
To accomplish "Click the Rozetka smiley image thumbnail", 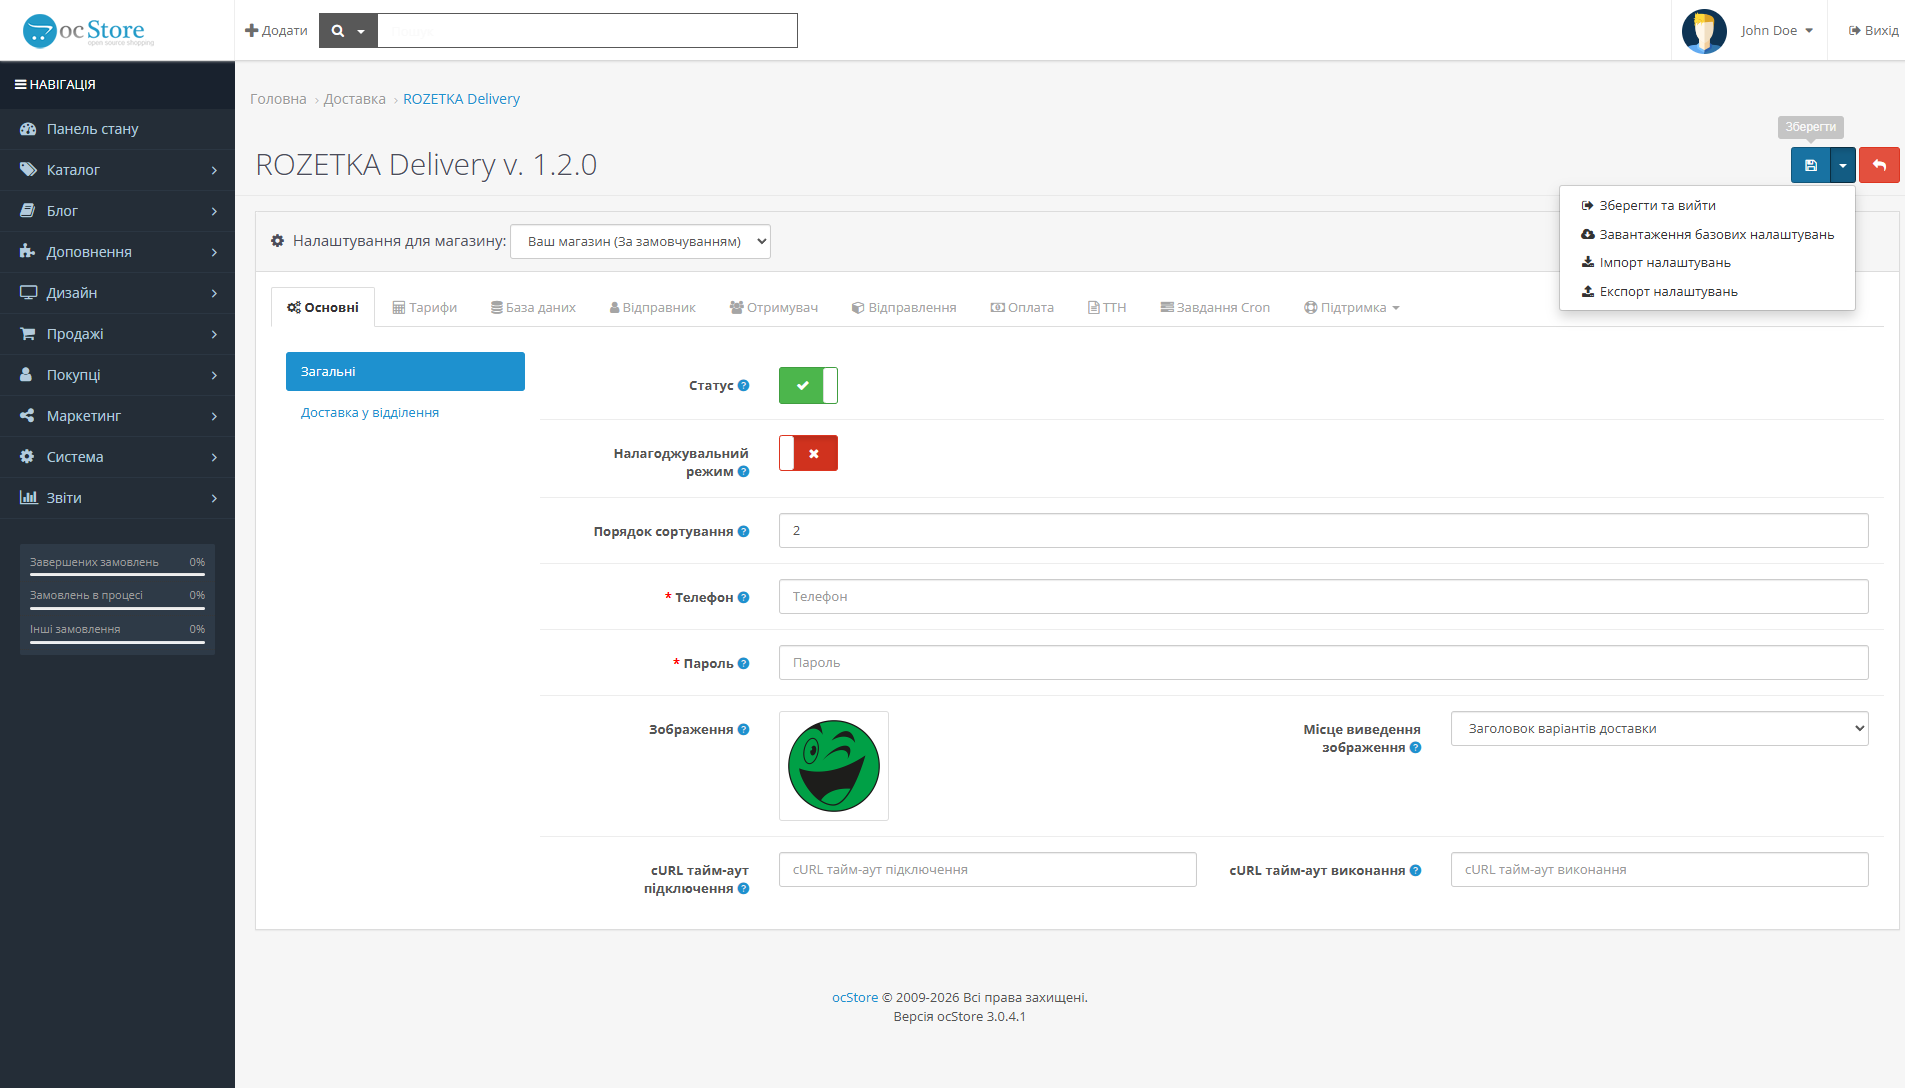I will pyautogui.click(x=834, y=766).
